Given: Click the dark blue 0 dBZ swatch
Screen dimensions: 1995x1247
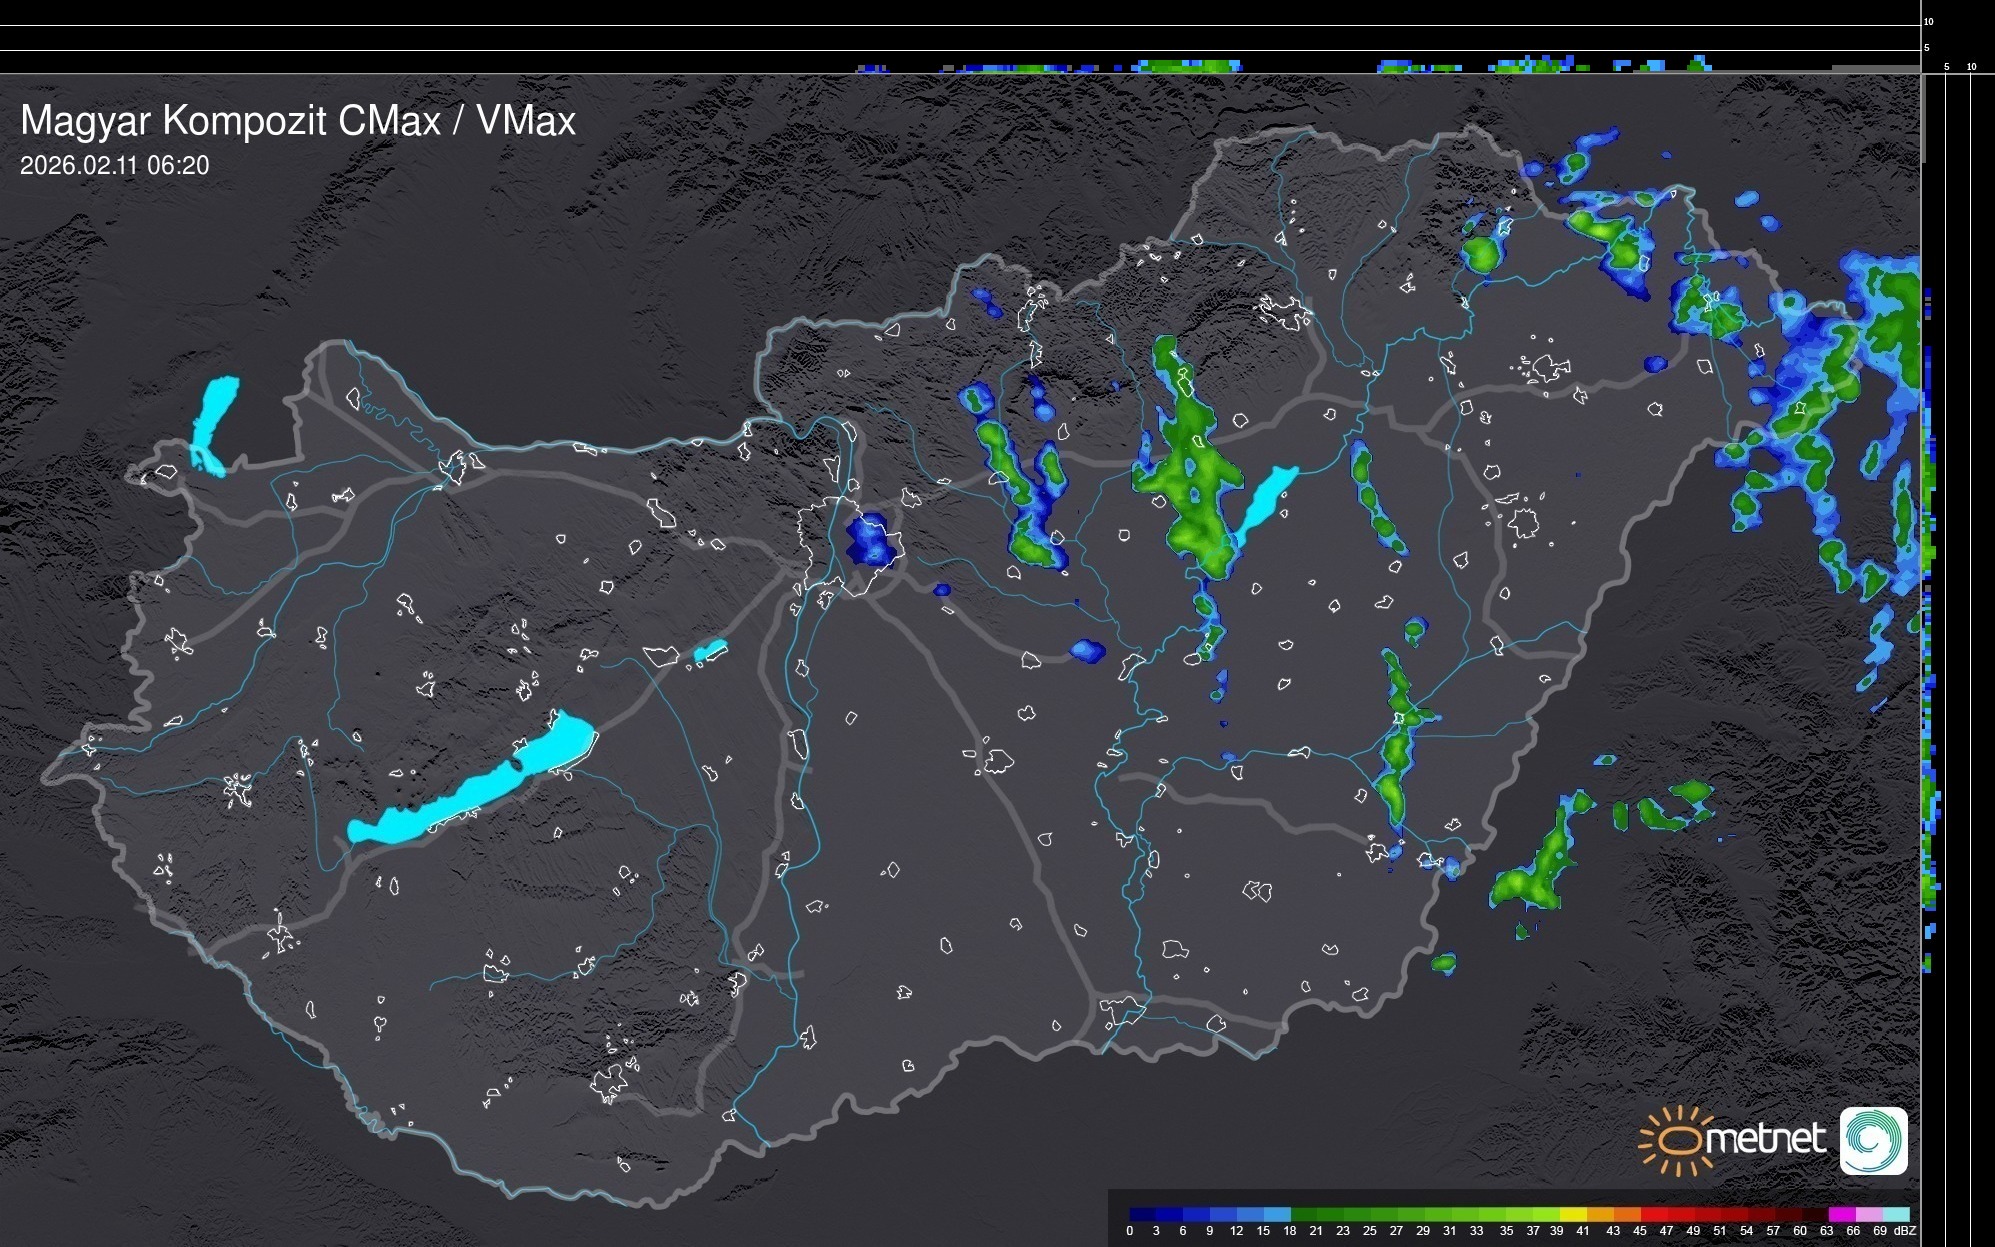Looking at the screenshot, I should (x=1142, y=1214).
